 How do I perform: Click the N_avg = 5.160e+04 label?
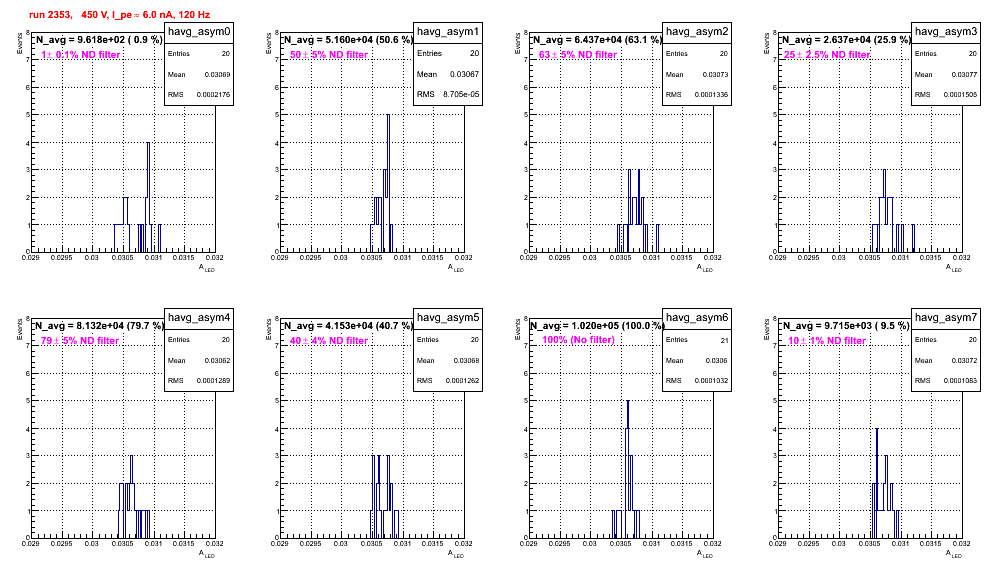[348, 39]
